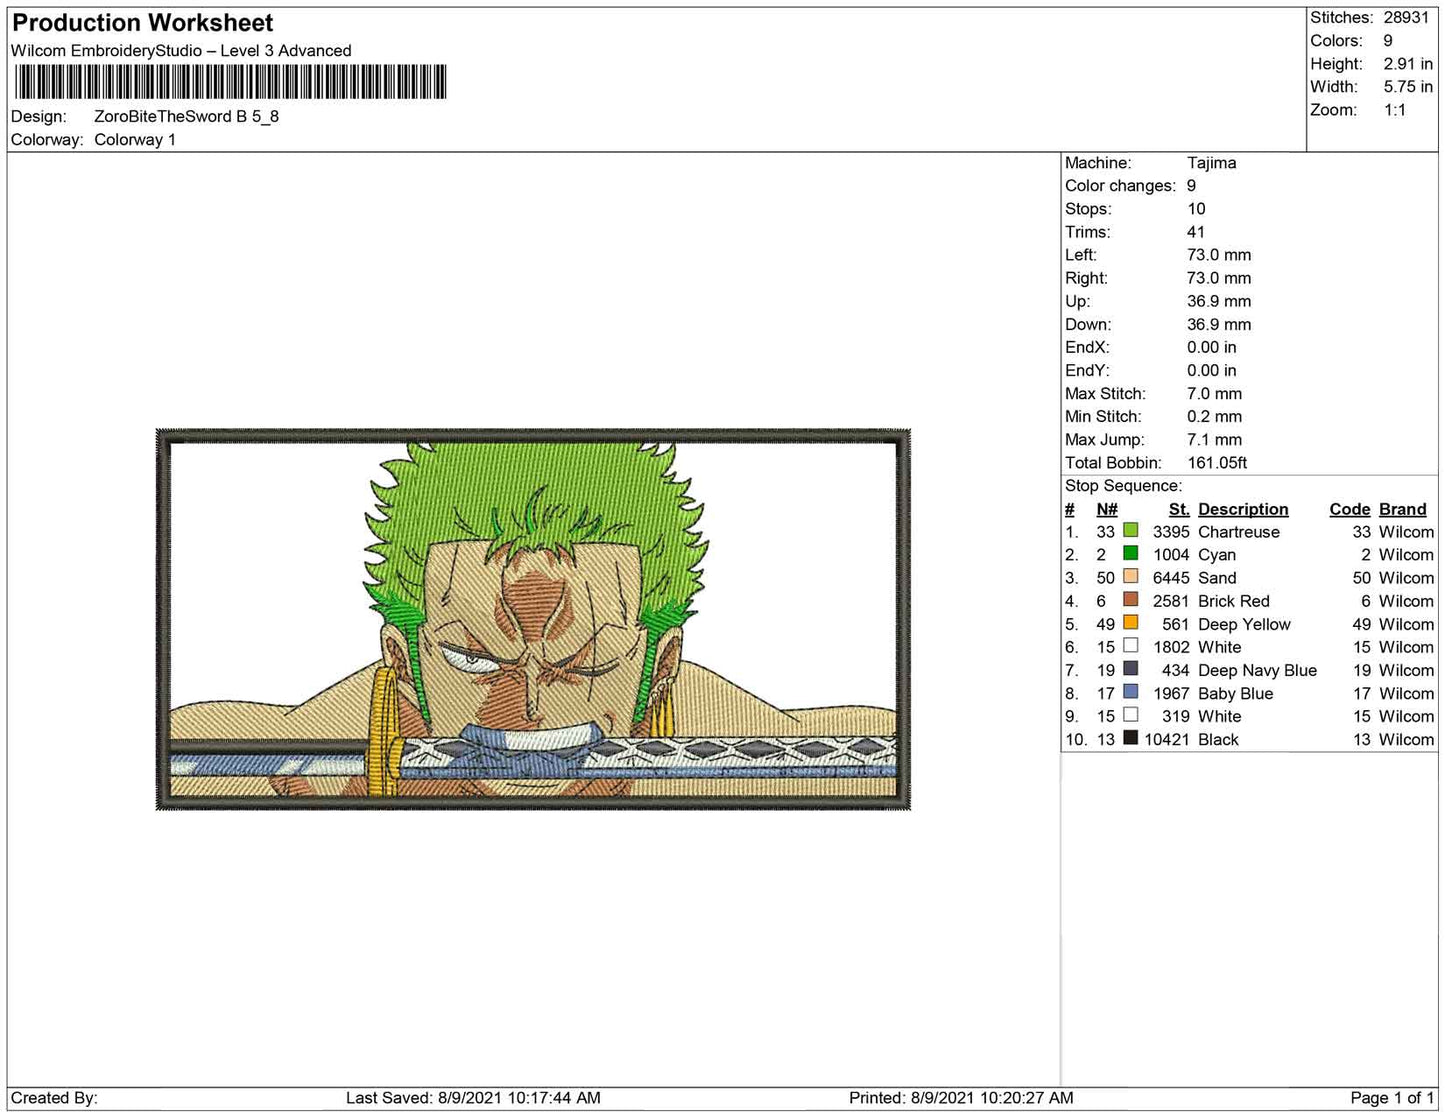This screenshot has height=1112, width=1445.
Task: Click the EndX value "0.00 in"
Action: coord(1212,347)
